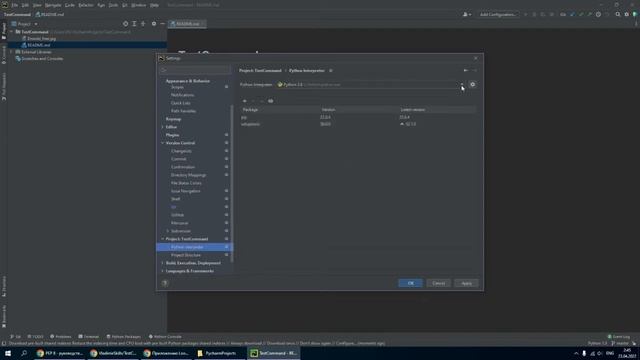Open the Terminal tool window
The height and width of the screenshot is (360, 640).
(89, 337)
